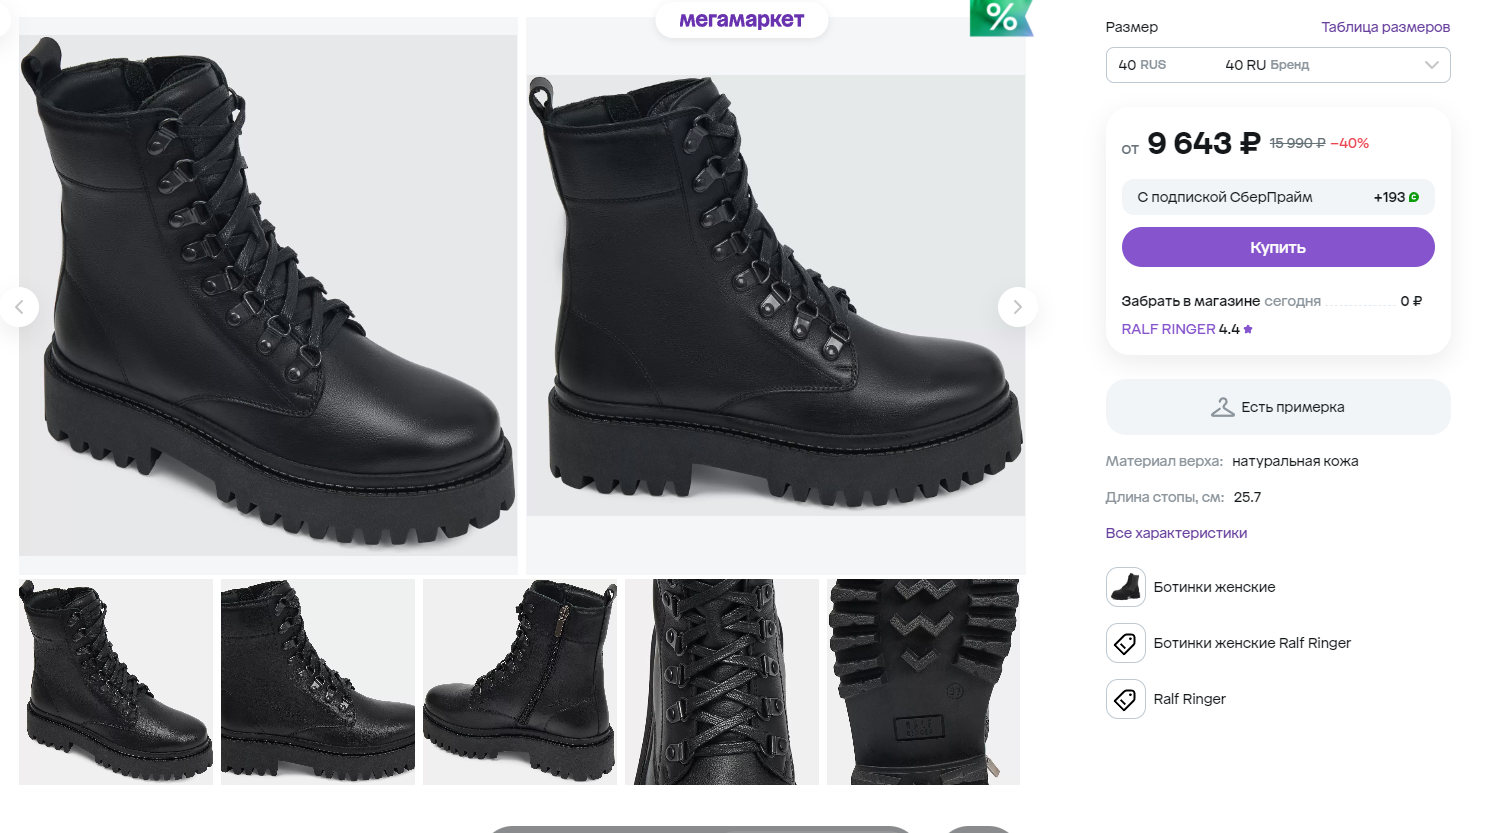
Task: Go to the previous product photo arrow
Action: pos(19,307)
